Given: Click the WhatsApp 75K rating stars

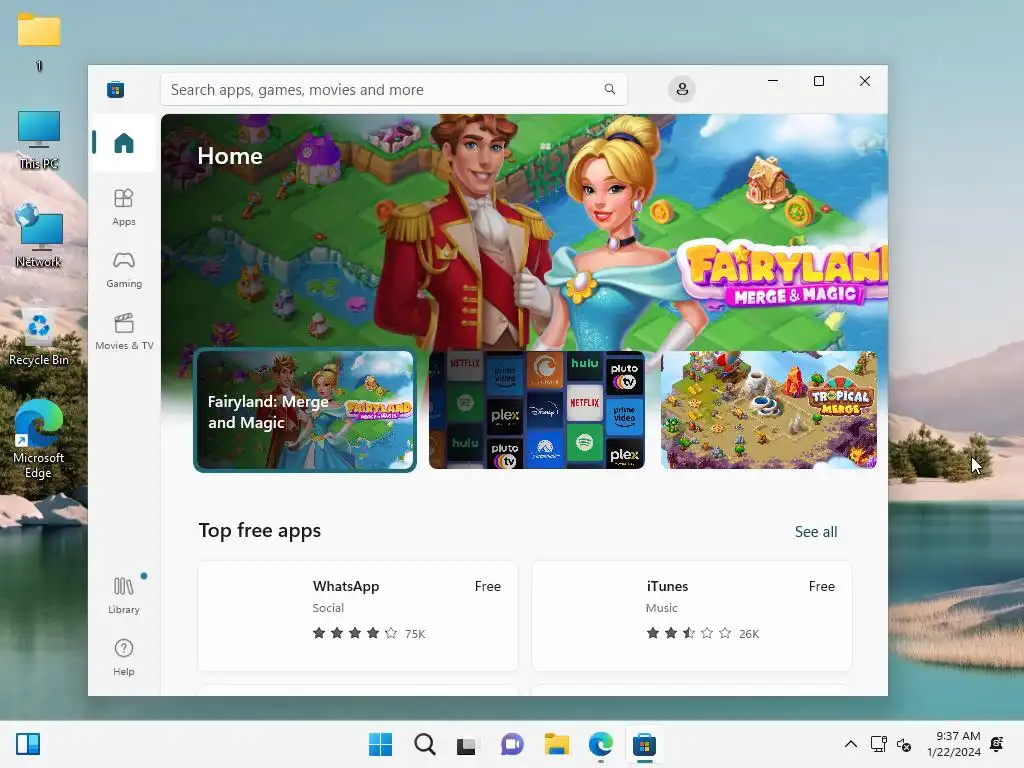Looking at the screenshot, I should pos(369,633).
